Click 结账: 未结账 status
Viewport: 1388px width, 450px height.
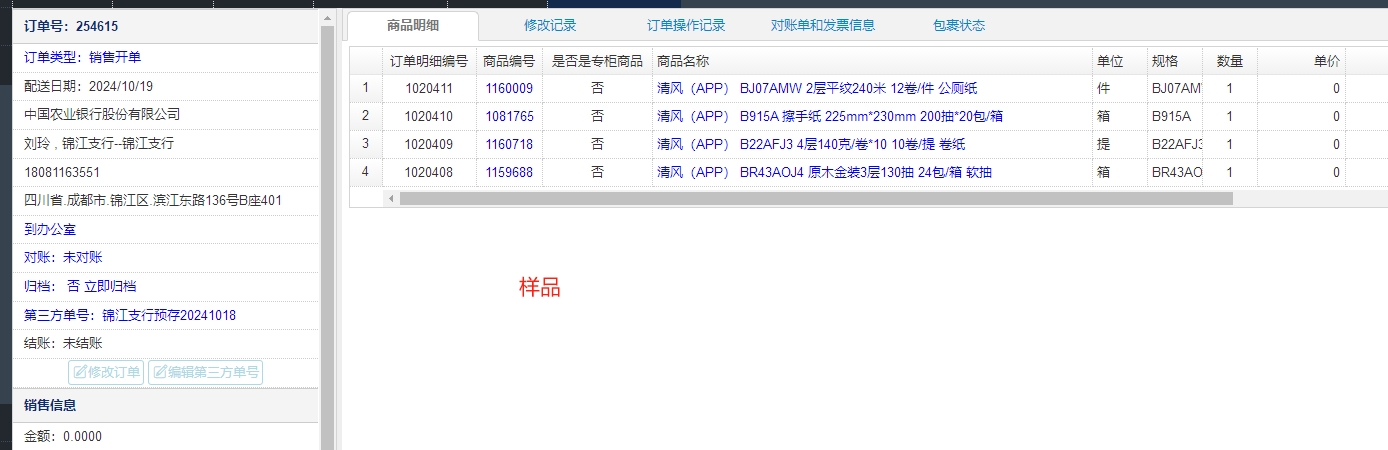click(x=63, y=343)
